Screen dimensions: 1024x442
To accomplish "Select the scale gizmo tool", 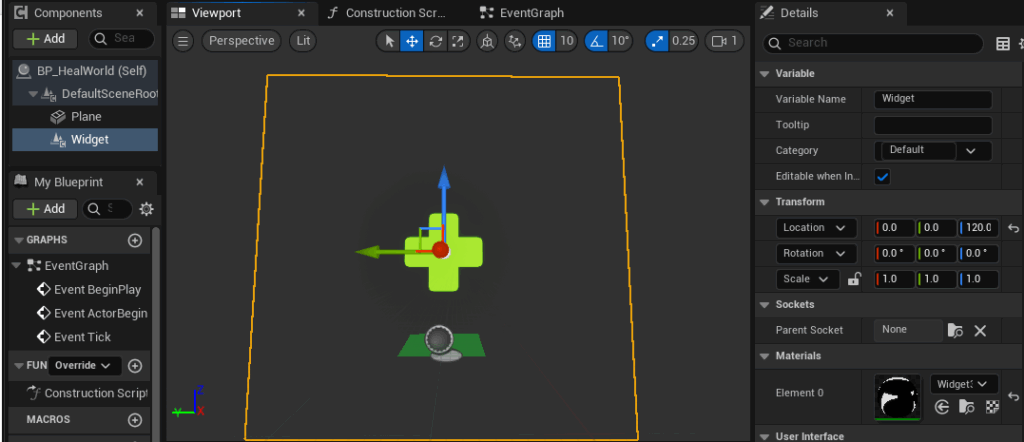I will (458, 41).
